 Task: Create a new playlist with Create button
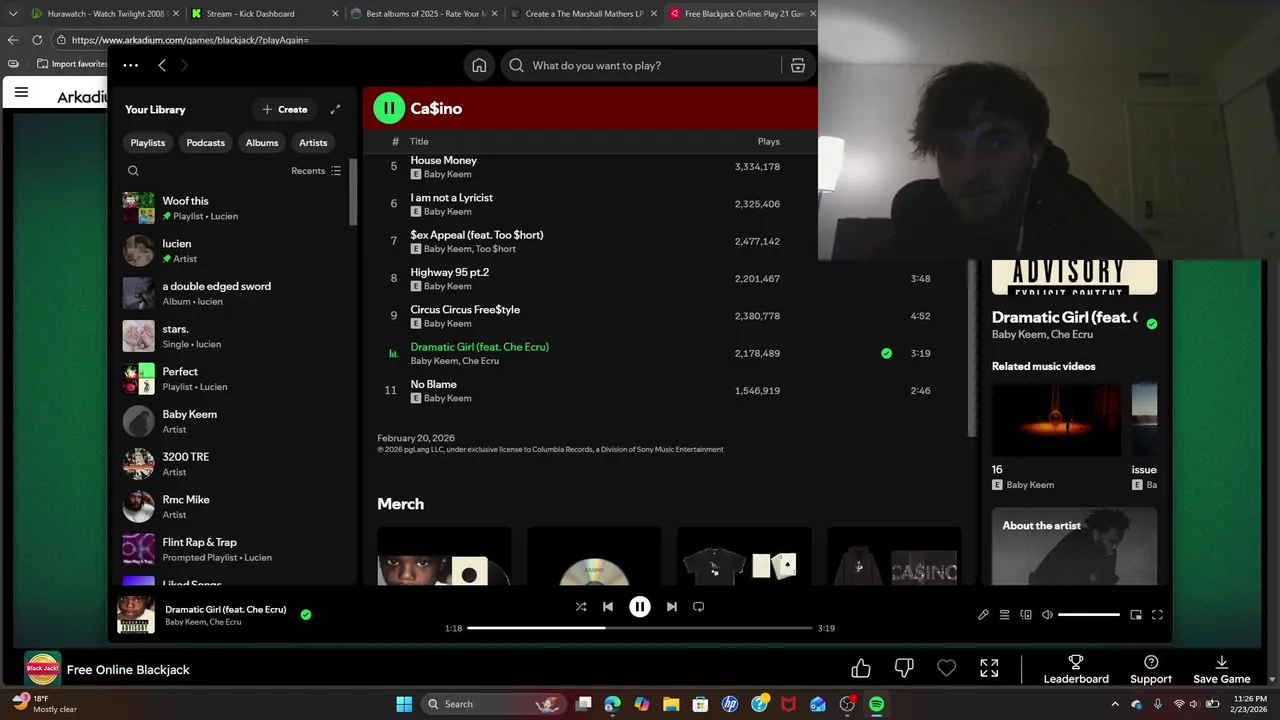[285, 109]
